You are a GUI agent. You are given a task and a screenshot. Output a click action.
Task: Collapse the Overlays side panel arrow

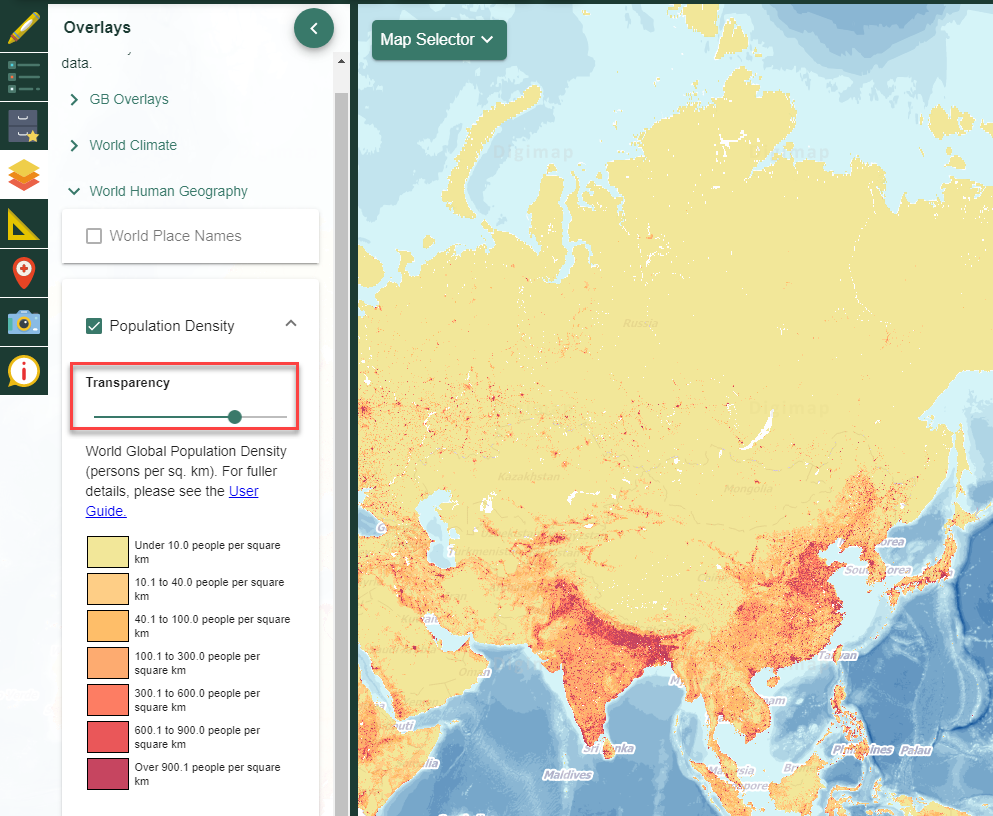tap(314, 29)
